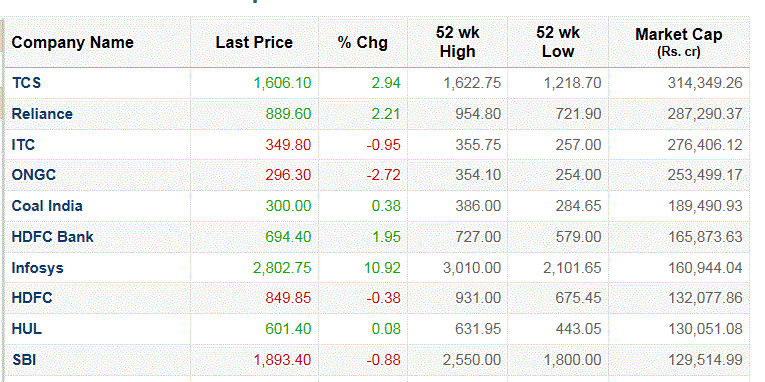Select HDFC 52 week low 675.45

click(x=579, y=298)
